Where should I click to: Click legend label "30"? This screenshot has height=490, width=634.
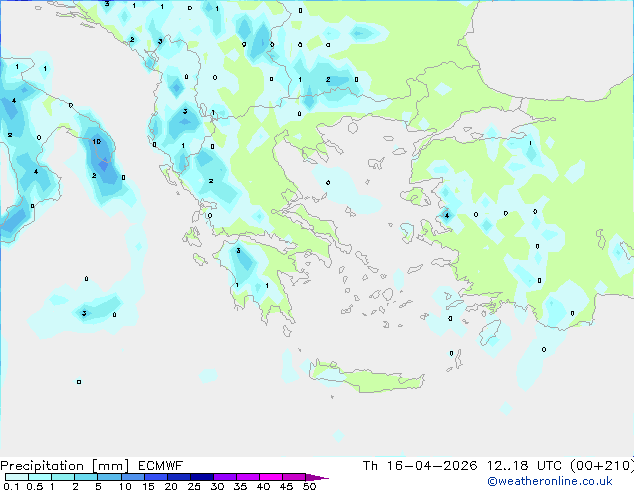[x=217, y=486]
